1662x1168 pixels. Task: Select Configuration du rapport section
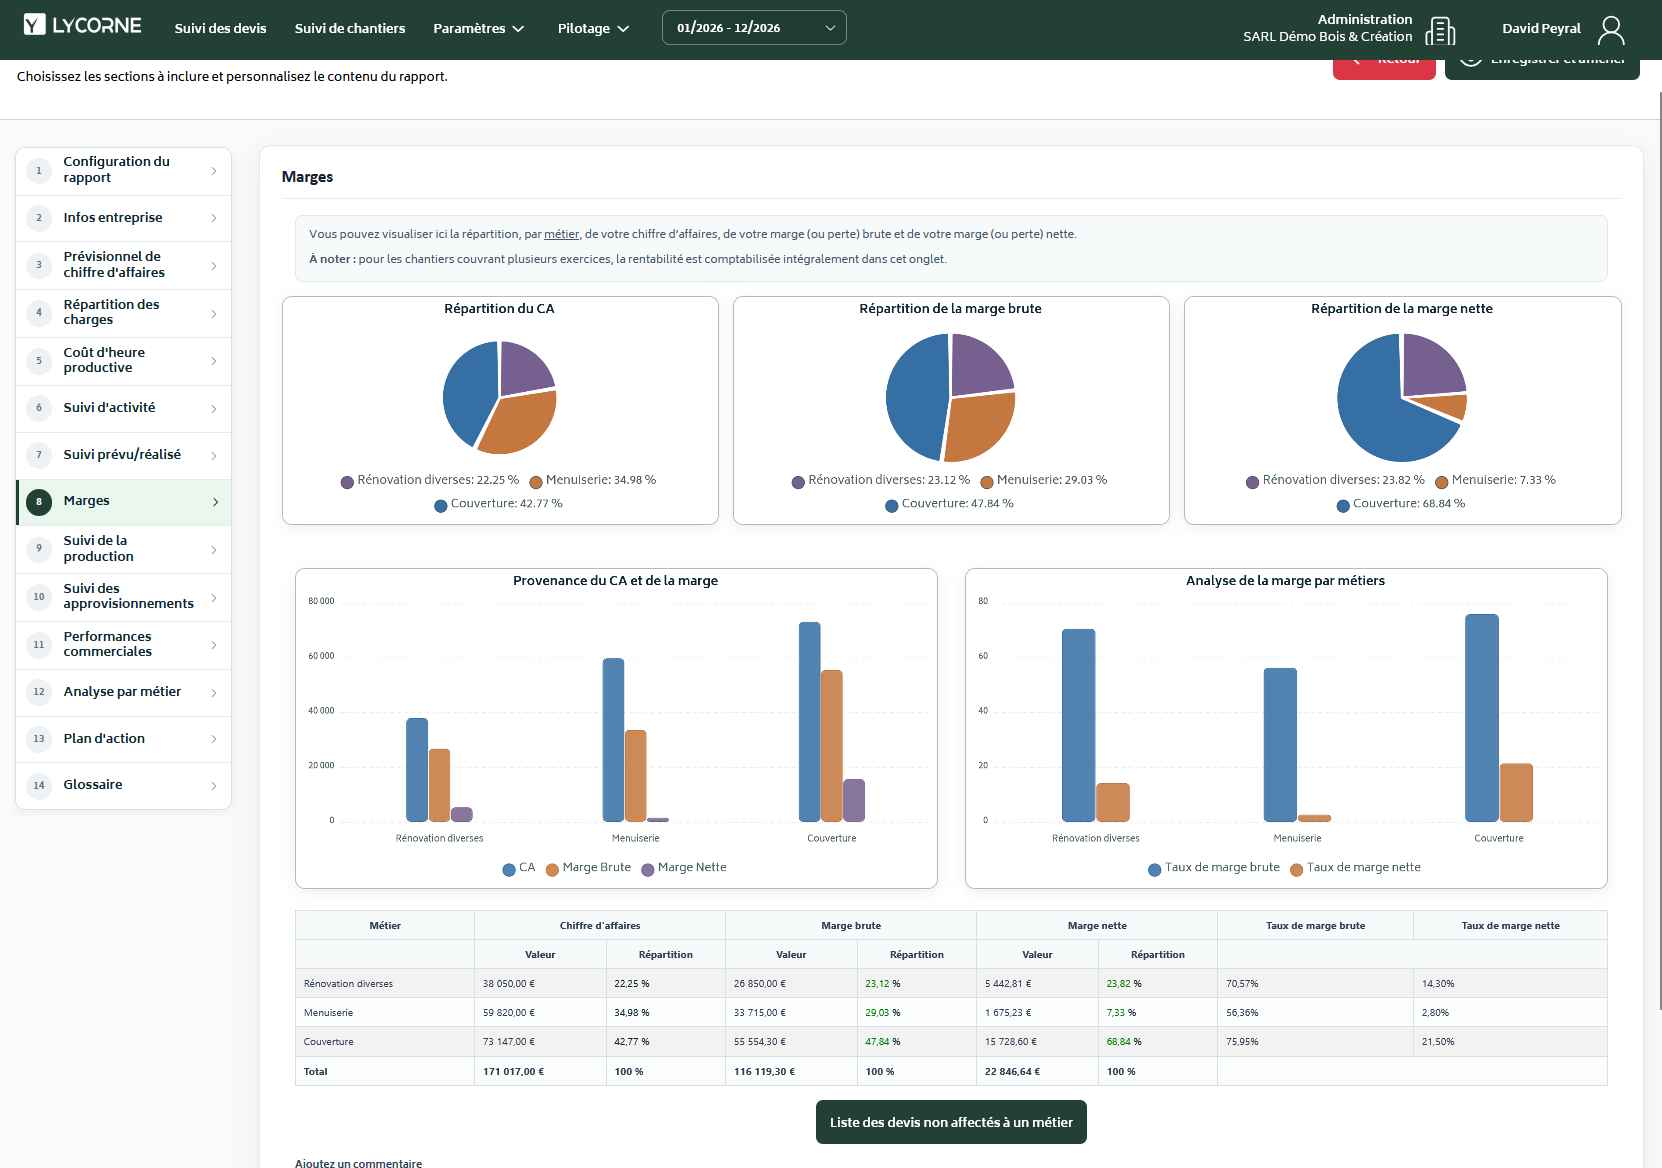(x=123, y=170)
